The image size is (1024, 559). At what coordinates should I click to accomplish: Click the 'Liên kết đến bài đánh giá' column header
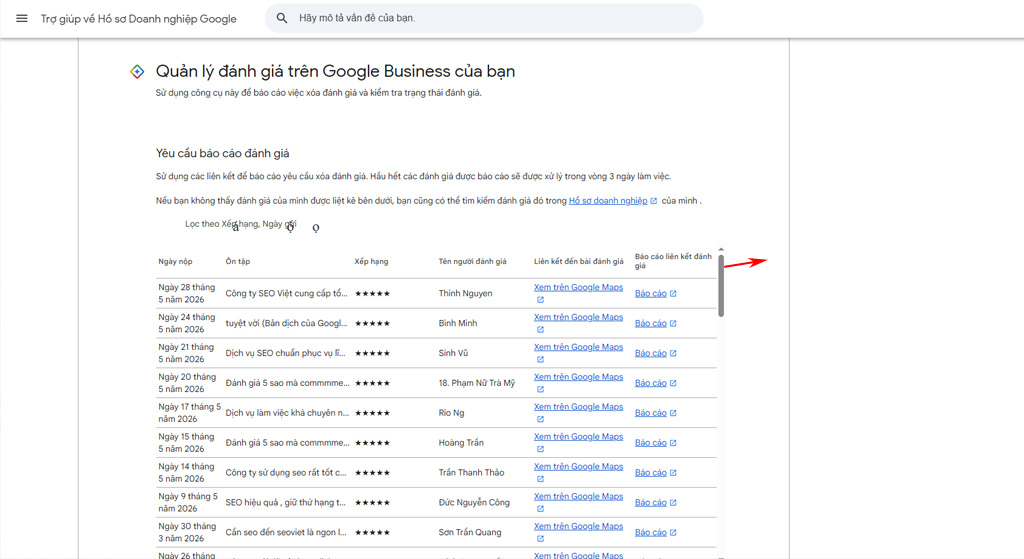(579, 261)
